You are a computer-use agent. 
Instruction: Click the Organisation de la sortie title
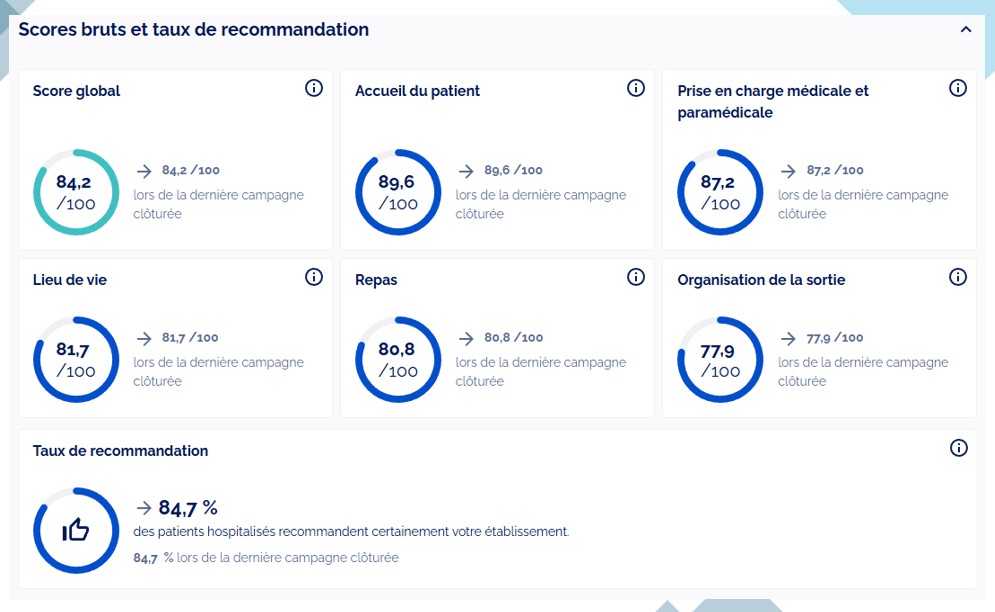click(x=761, y=280)
